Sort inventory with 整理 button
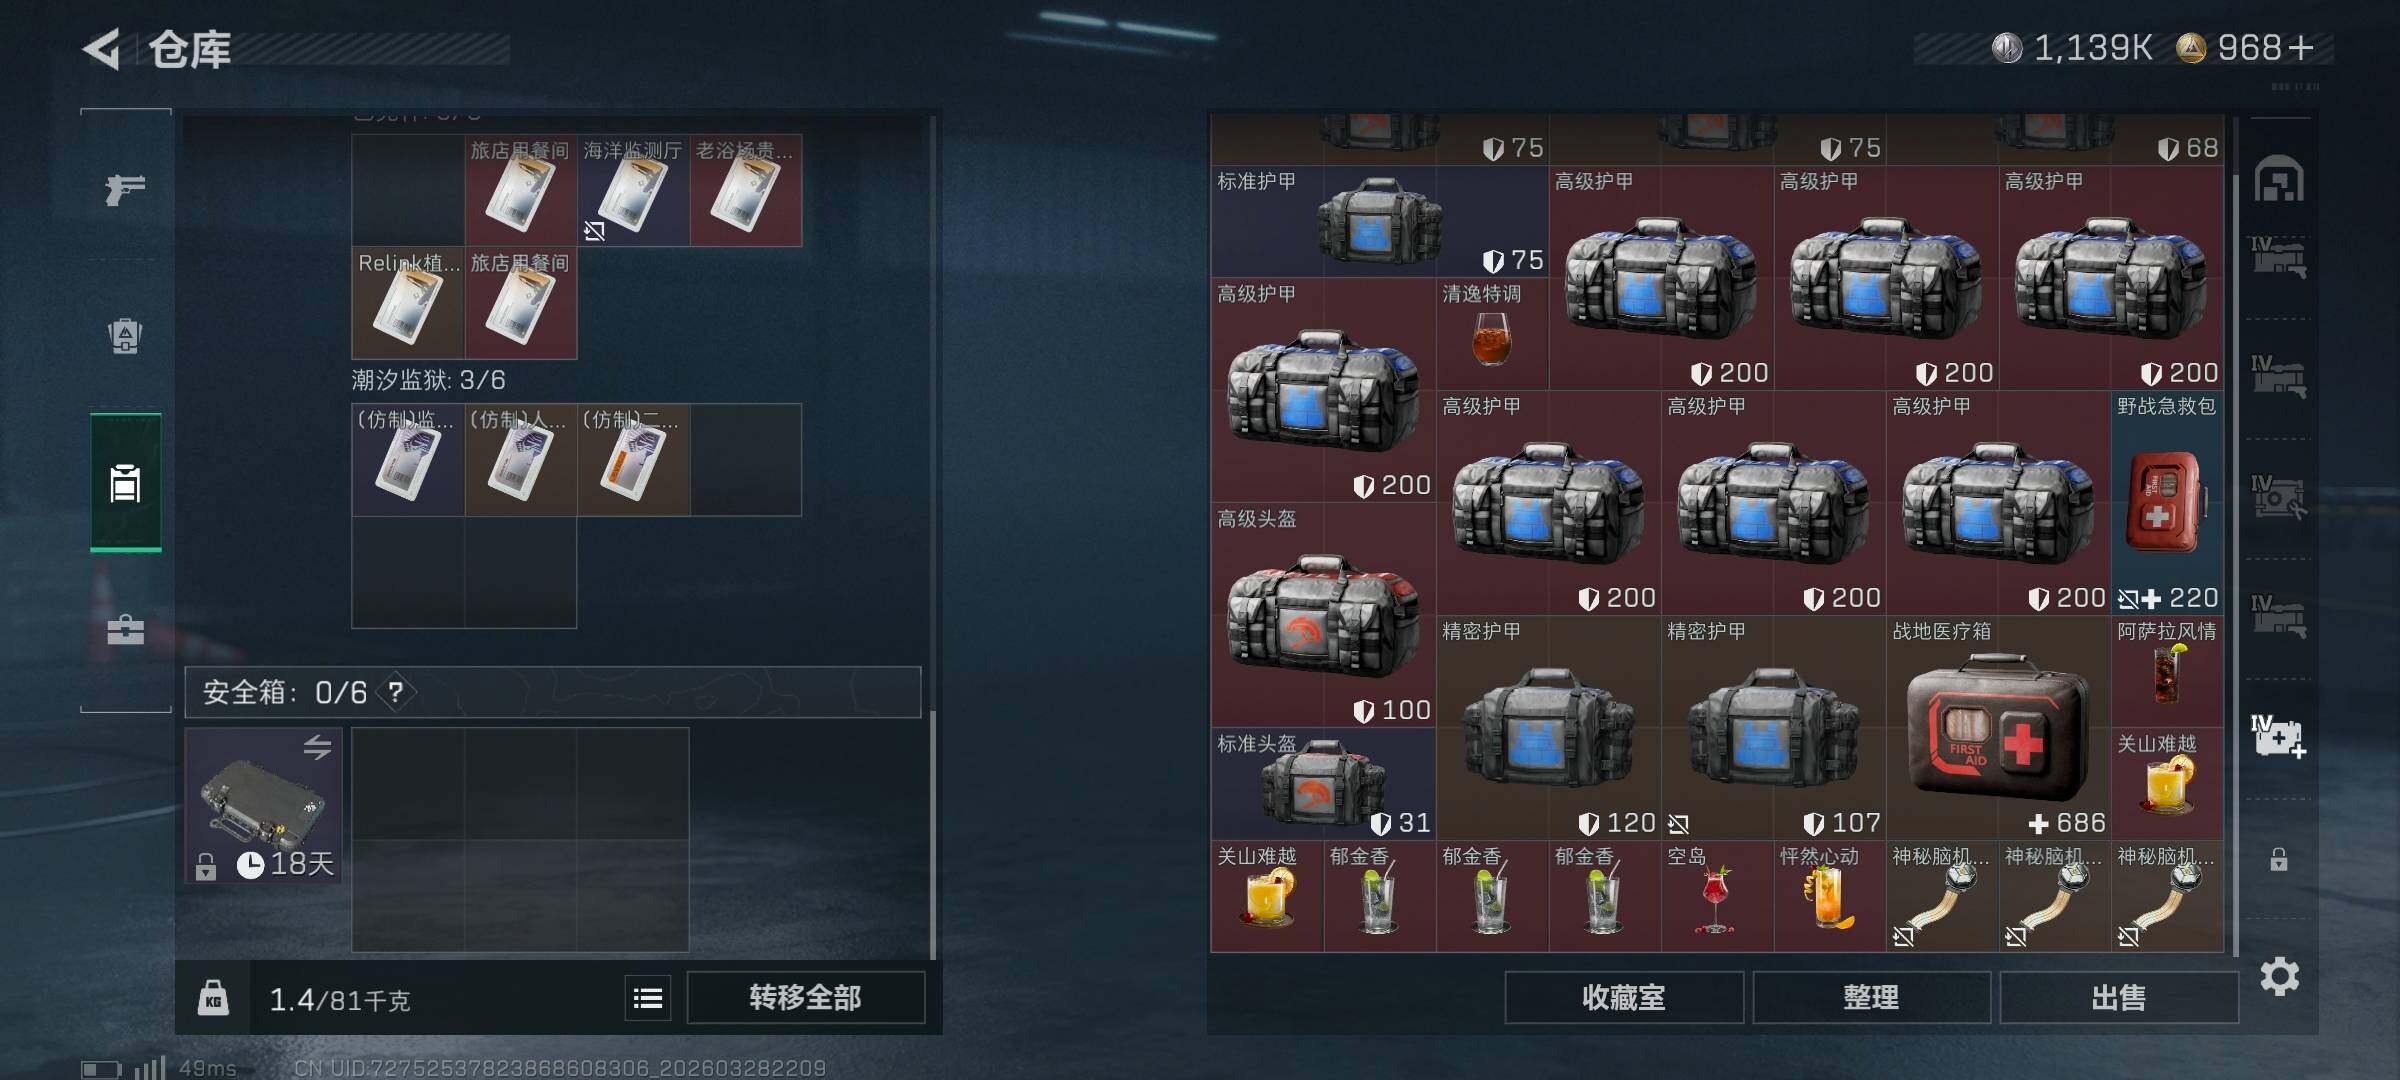The width and height of the screenshot is (2400, 1080). [x=1871, y=998]
